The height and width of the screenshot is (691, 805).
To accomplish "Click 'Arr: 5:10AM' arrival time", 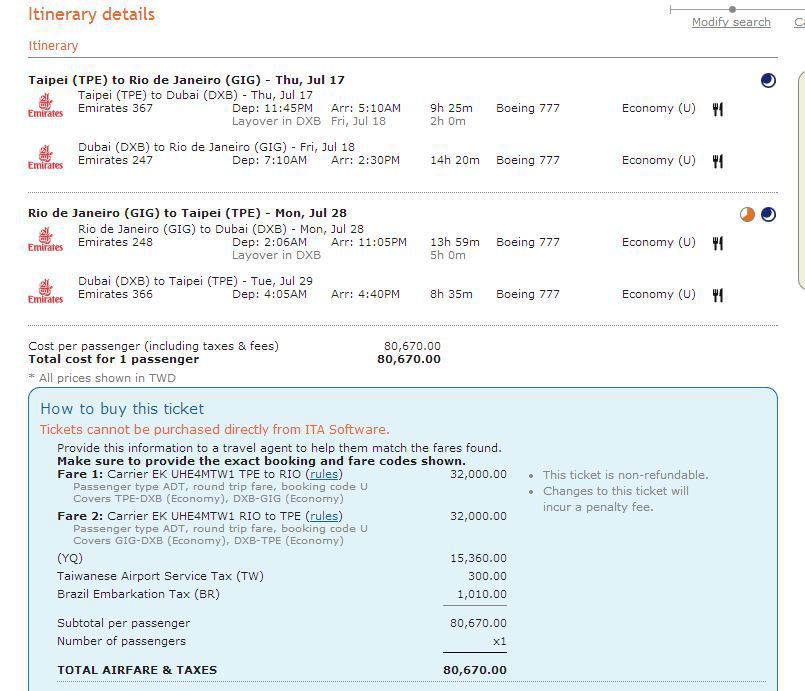I will 366,108.
